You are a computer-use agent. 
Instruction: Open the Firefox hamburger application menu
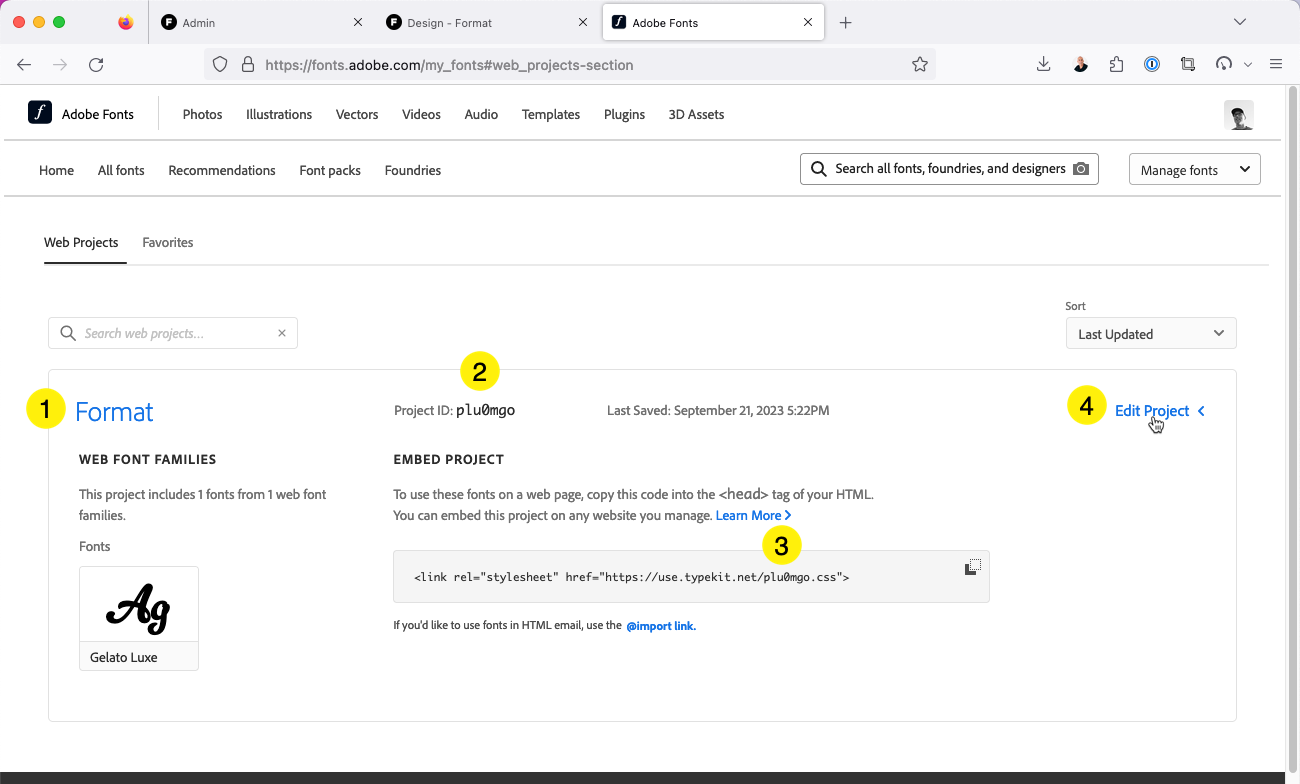click(1275, 64)
